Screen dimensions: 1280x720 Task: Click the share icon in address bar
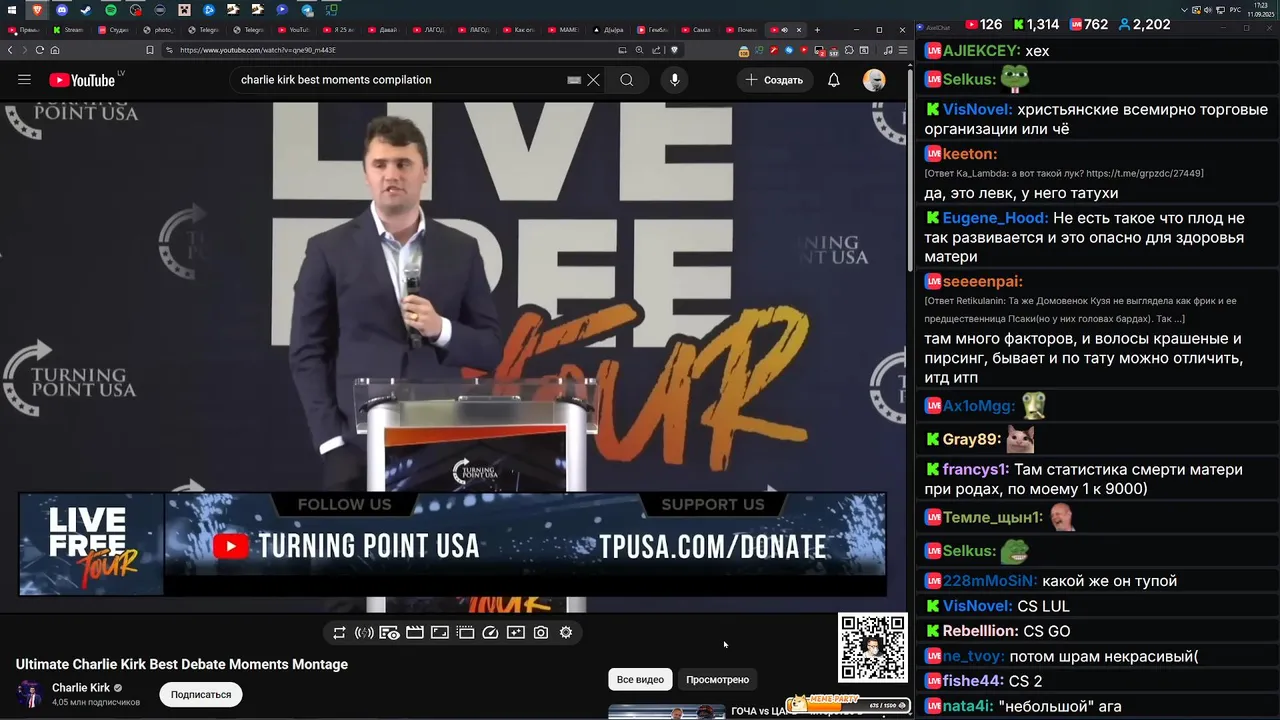(x=657, y=50)
